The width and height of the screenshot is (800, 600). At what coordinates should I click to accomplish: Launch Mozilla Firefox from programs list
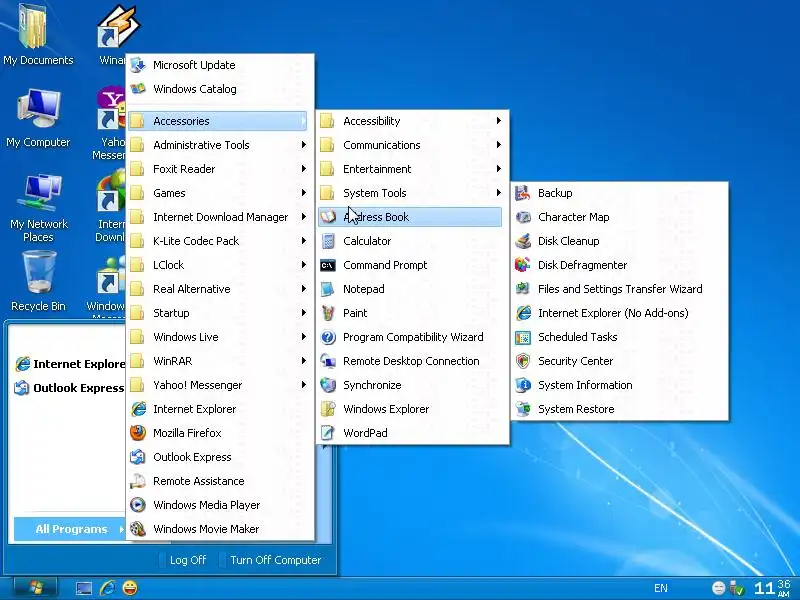tap(218, 433)
